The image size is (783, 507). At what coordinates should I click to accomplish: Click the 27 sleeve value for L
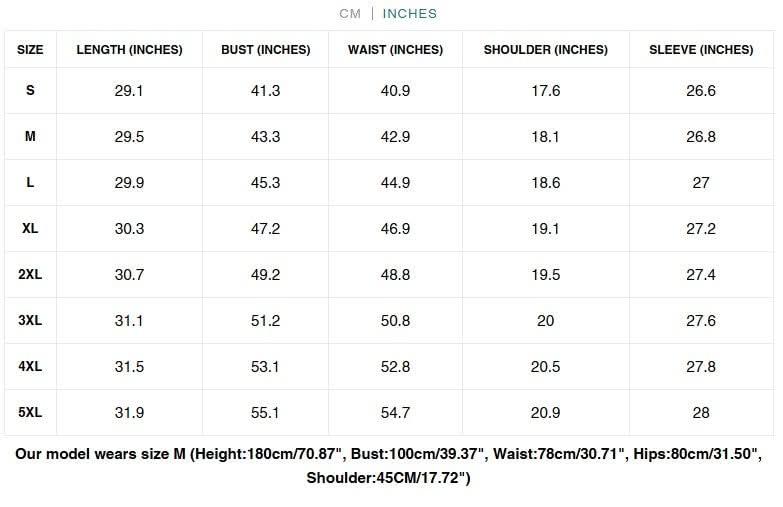(701, 182)
